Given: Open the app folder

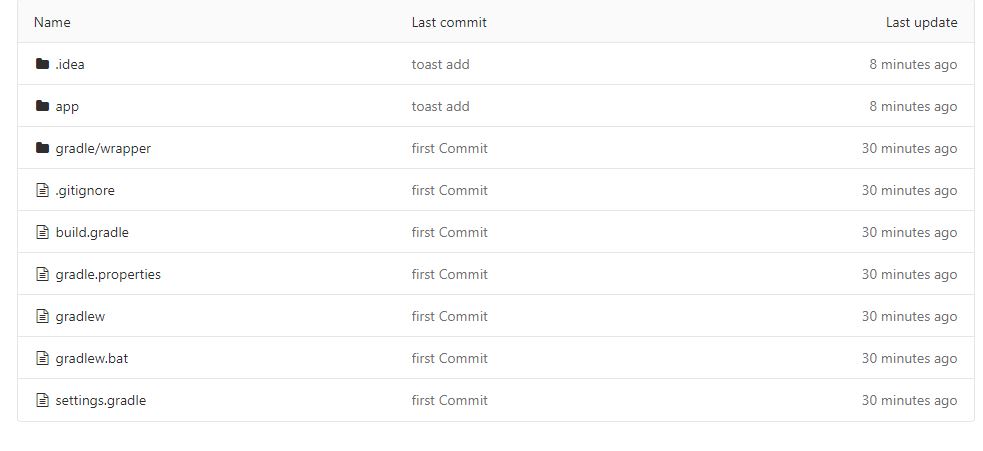Looking at the screenshot, I should [x=67, y=107].
